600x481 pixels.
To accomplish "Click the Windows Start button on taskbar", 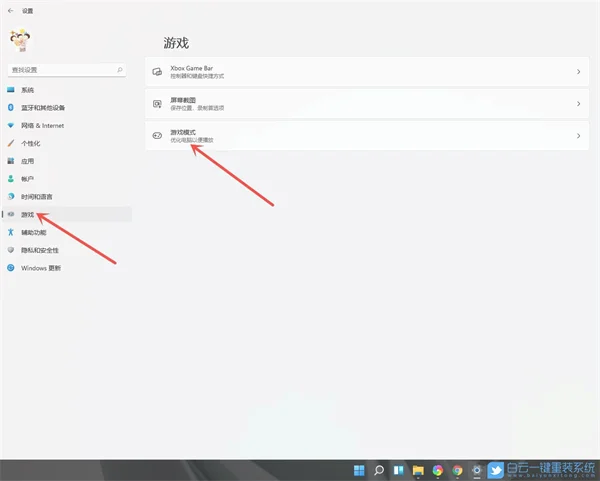I will pos(360,469).
